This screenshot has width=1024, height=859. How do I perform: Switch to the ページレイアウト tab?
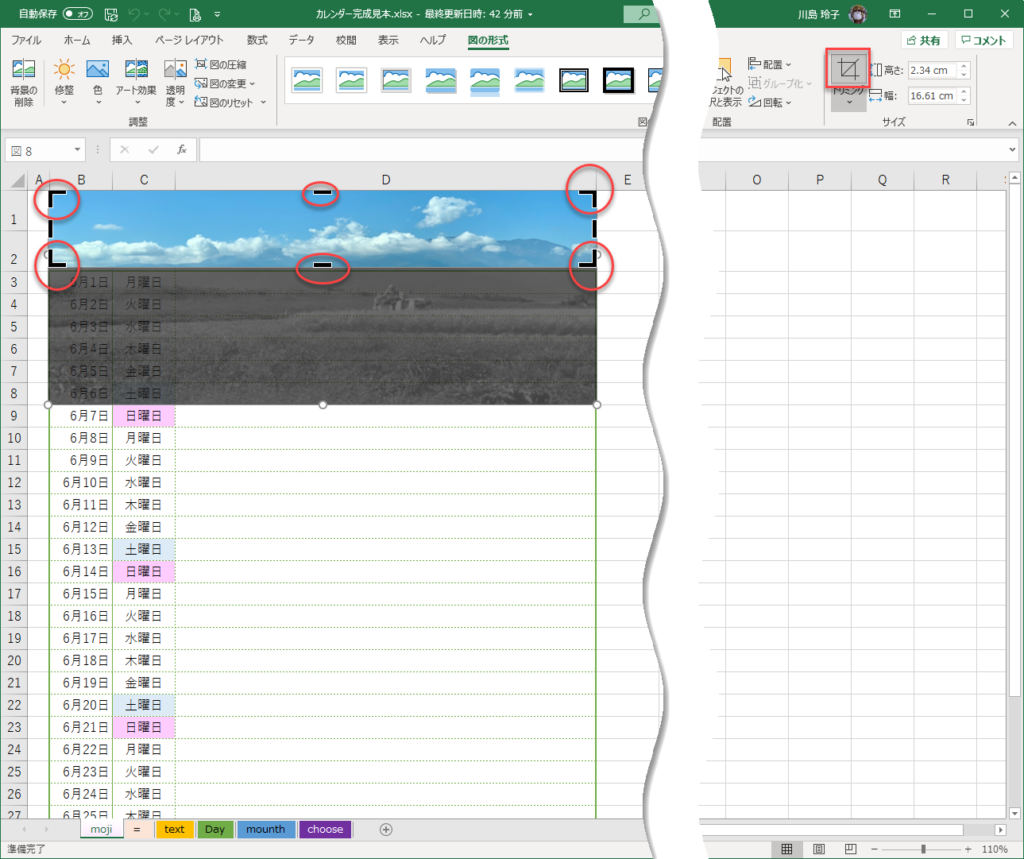189,40
